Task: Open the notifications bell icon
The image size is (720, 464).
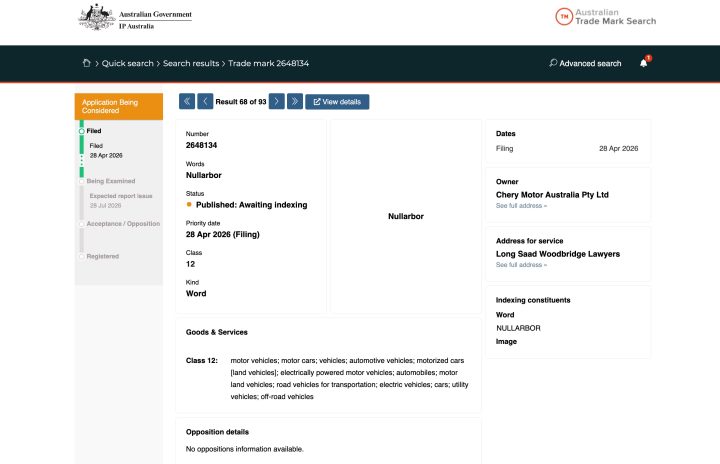Action: 644,63
